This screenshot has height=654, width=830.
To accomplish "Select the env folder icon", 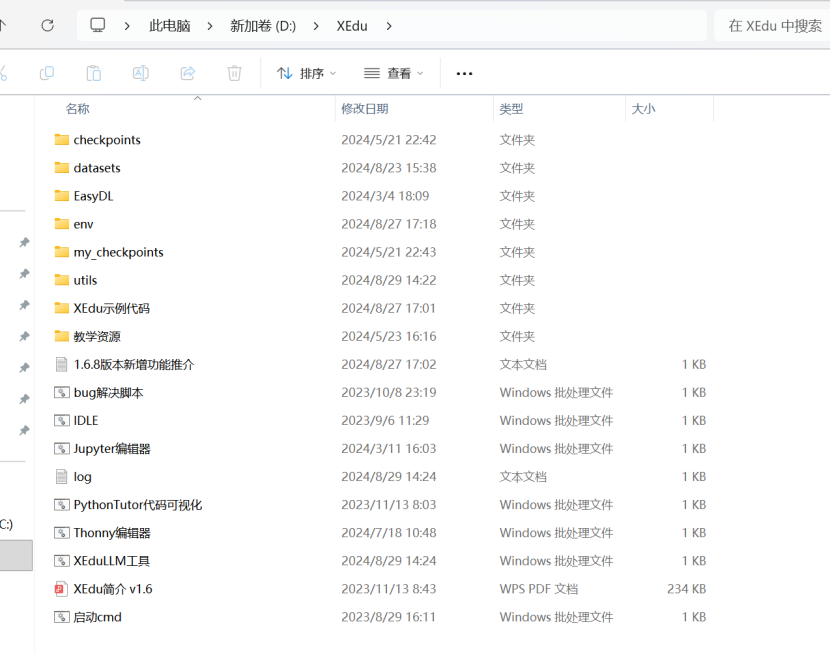I will (x=61, y=224).
